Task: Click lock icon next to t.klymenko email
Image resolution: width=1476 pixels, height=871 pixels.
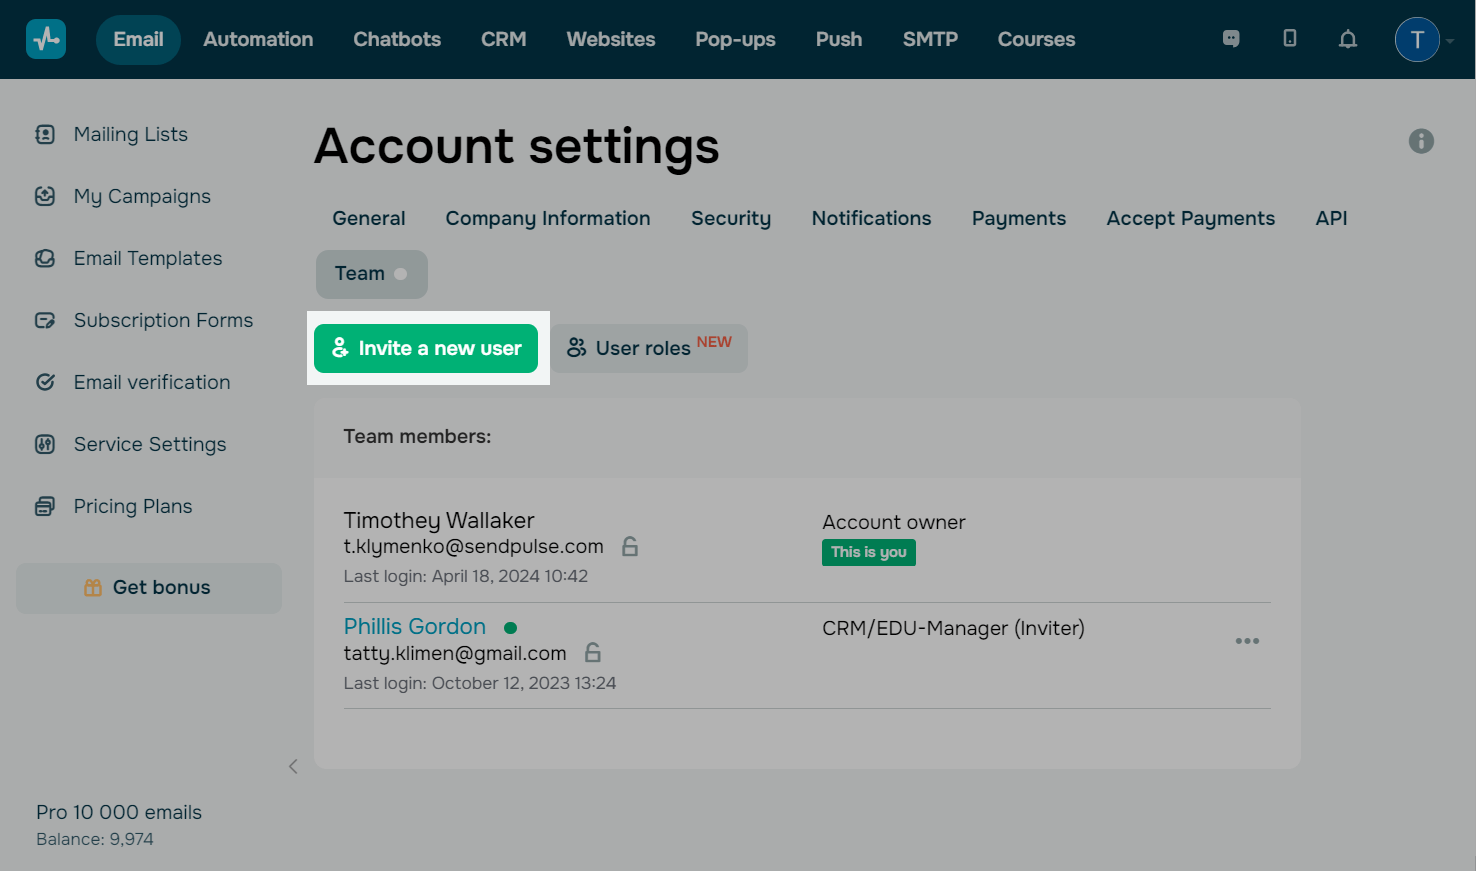Action: tap(630, 547)
